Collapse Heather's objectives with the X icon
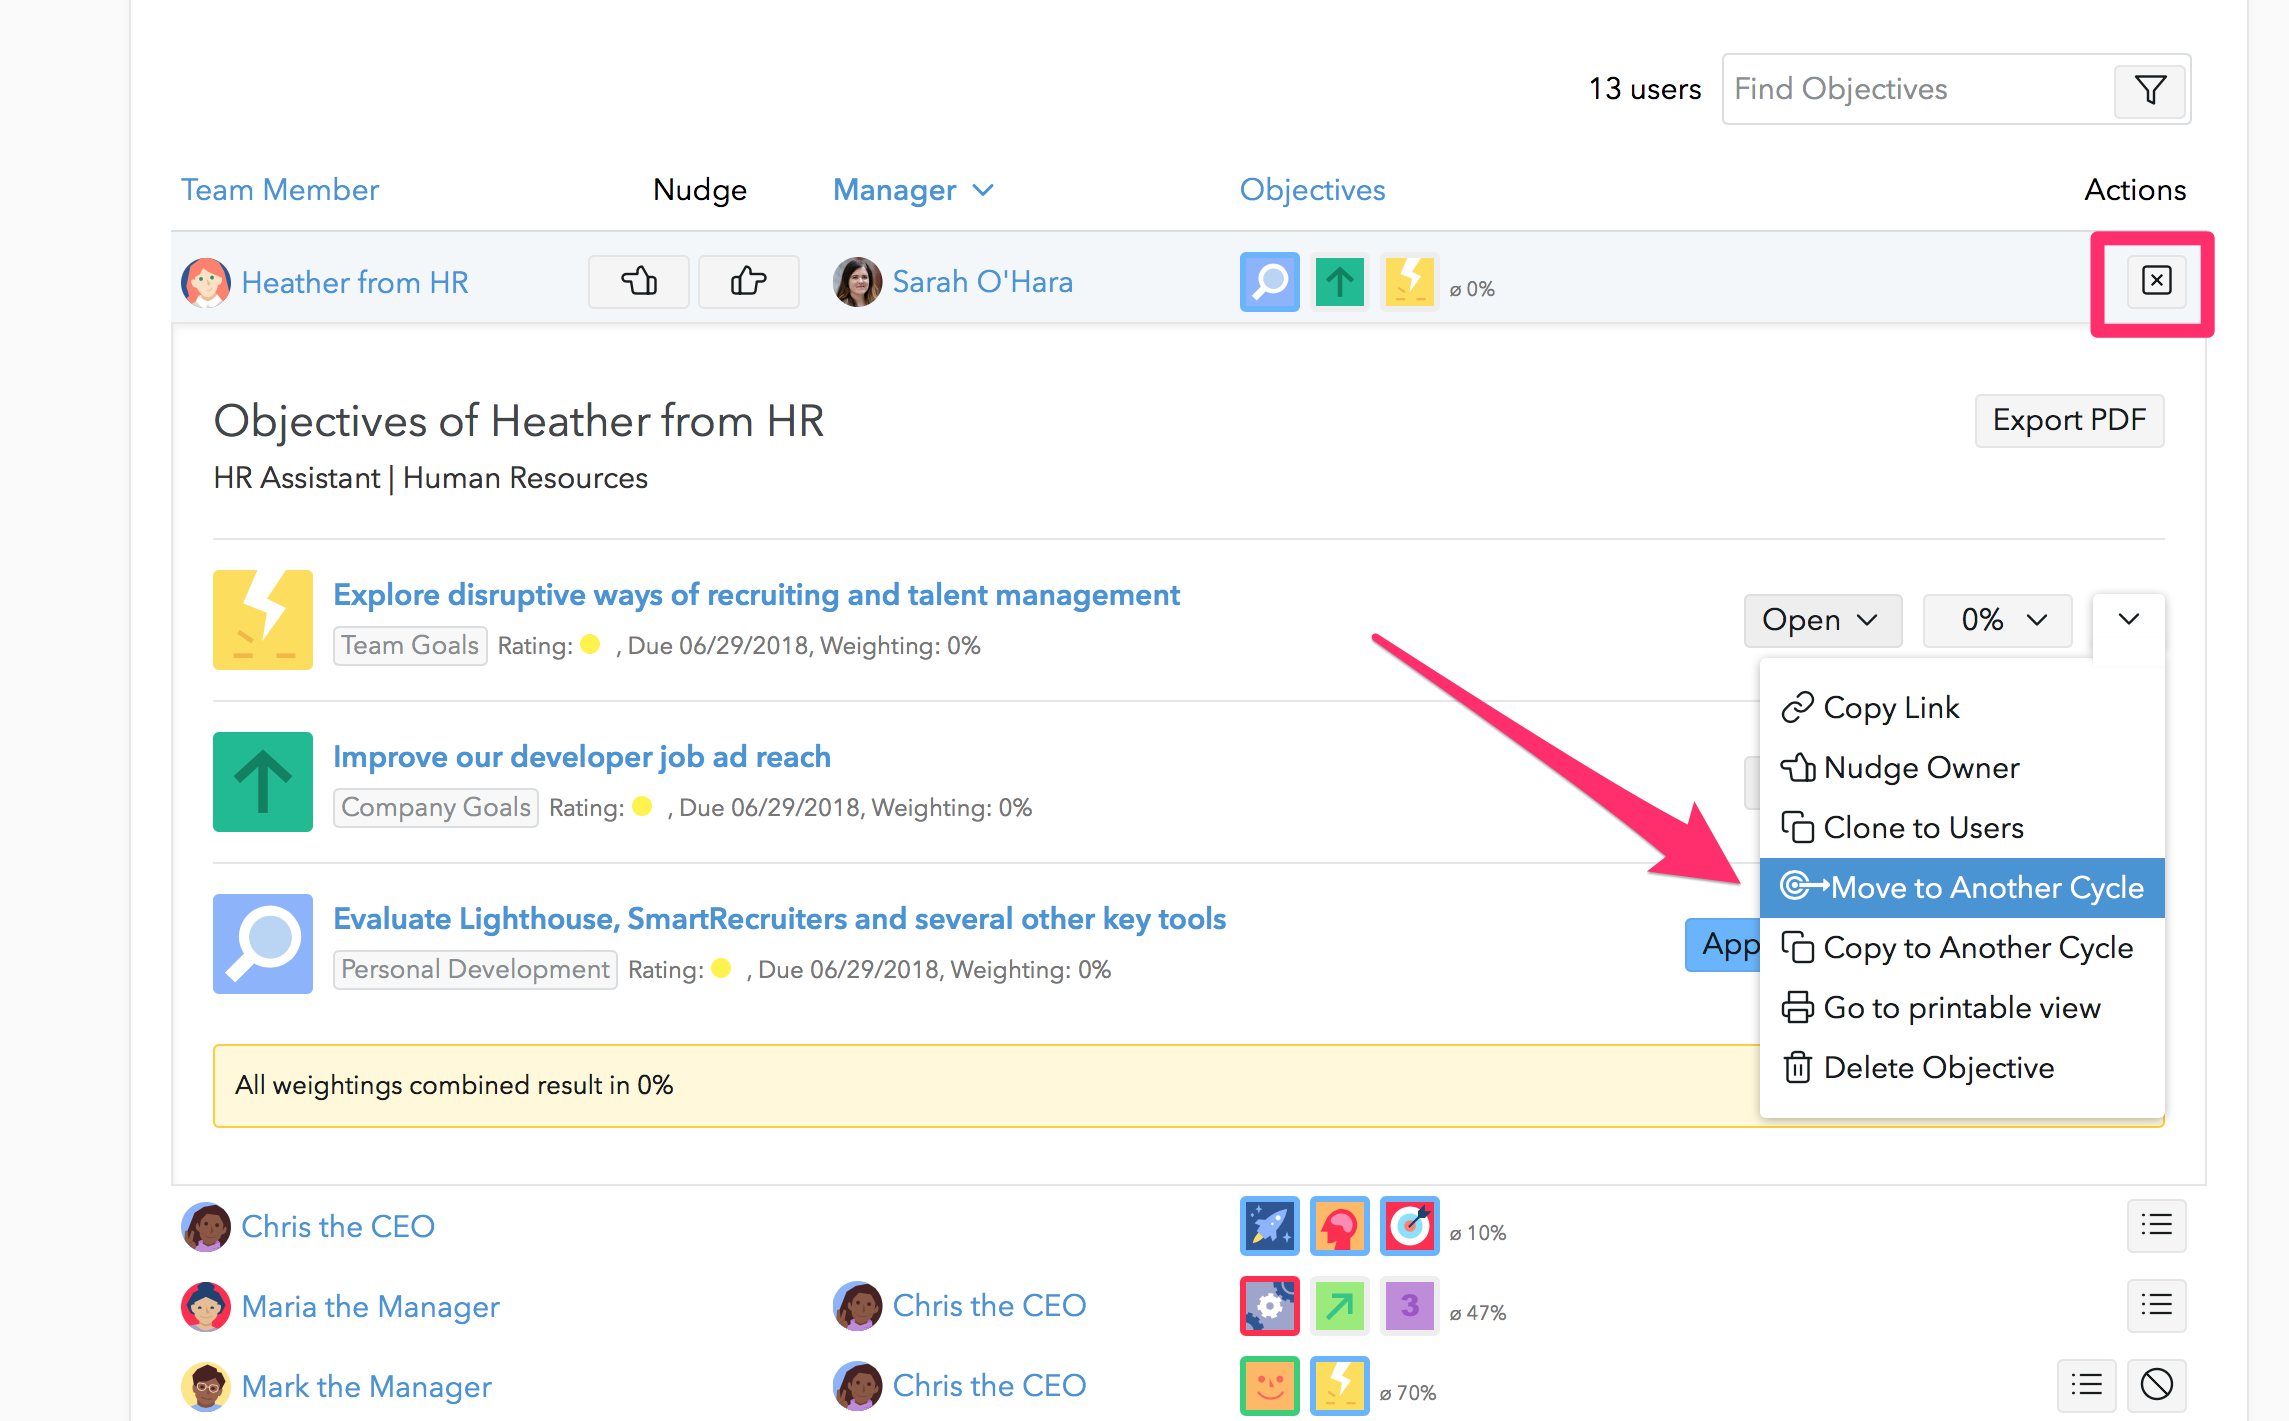Screen dimensions: 2289x1421 pyautogui.click(x=2156, y=281)
